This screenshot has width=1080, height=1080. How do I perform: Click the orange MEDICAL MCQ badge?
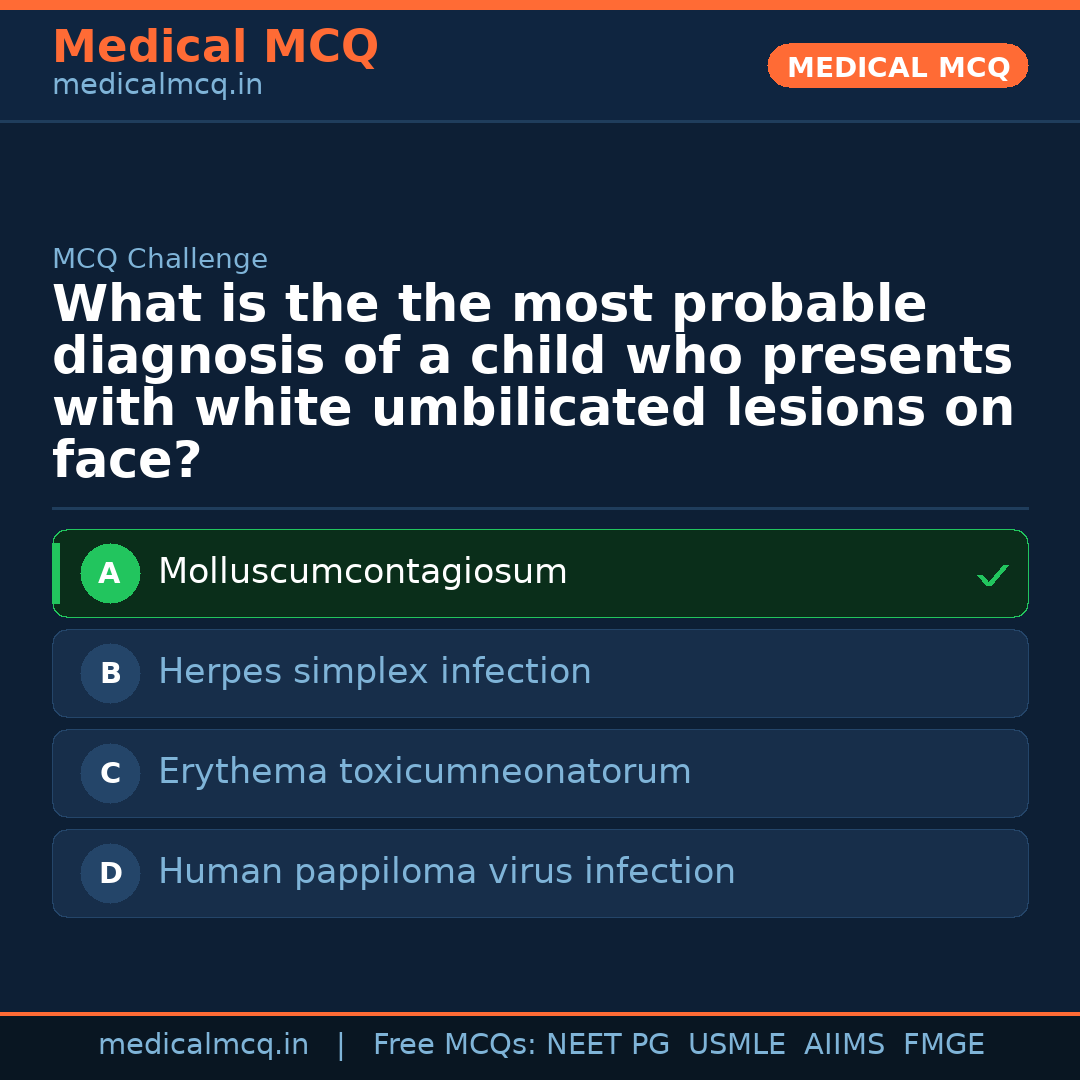point(897,67)
